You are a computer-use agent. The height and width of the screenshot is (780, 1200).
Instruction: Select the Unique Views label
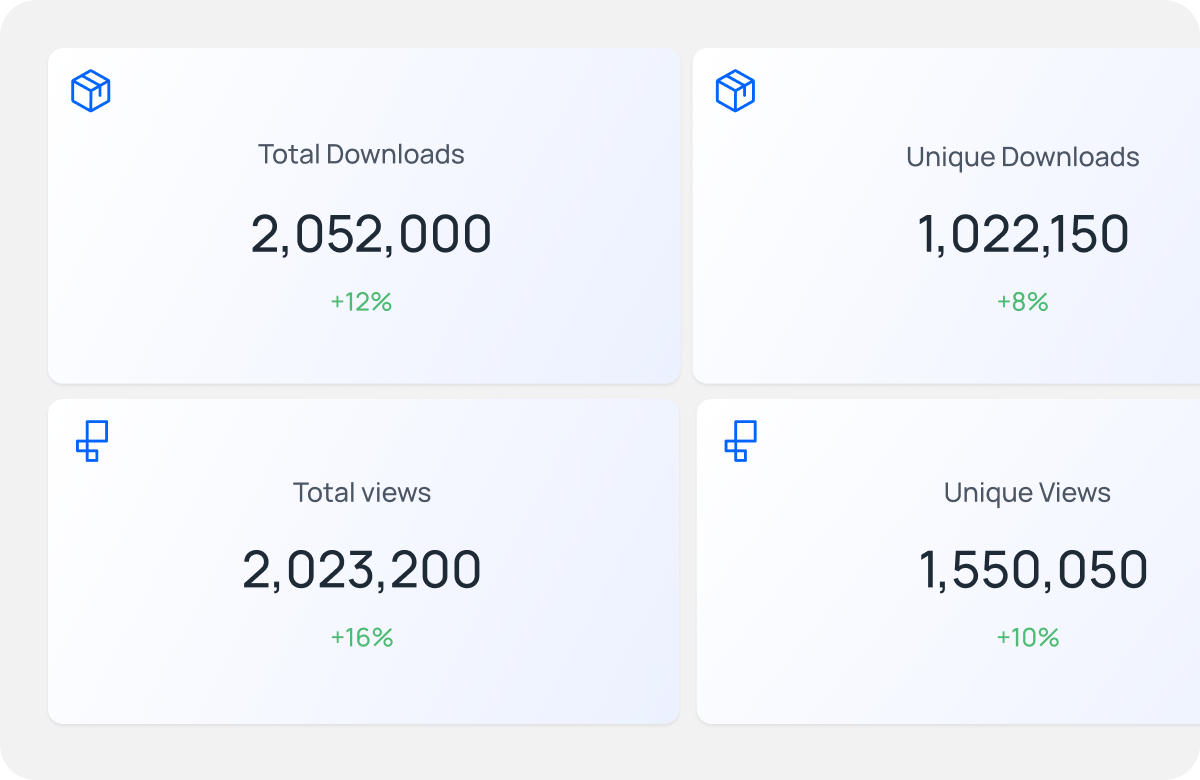coord(1027,492)
